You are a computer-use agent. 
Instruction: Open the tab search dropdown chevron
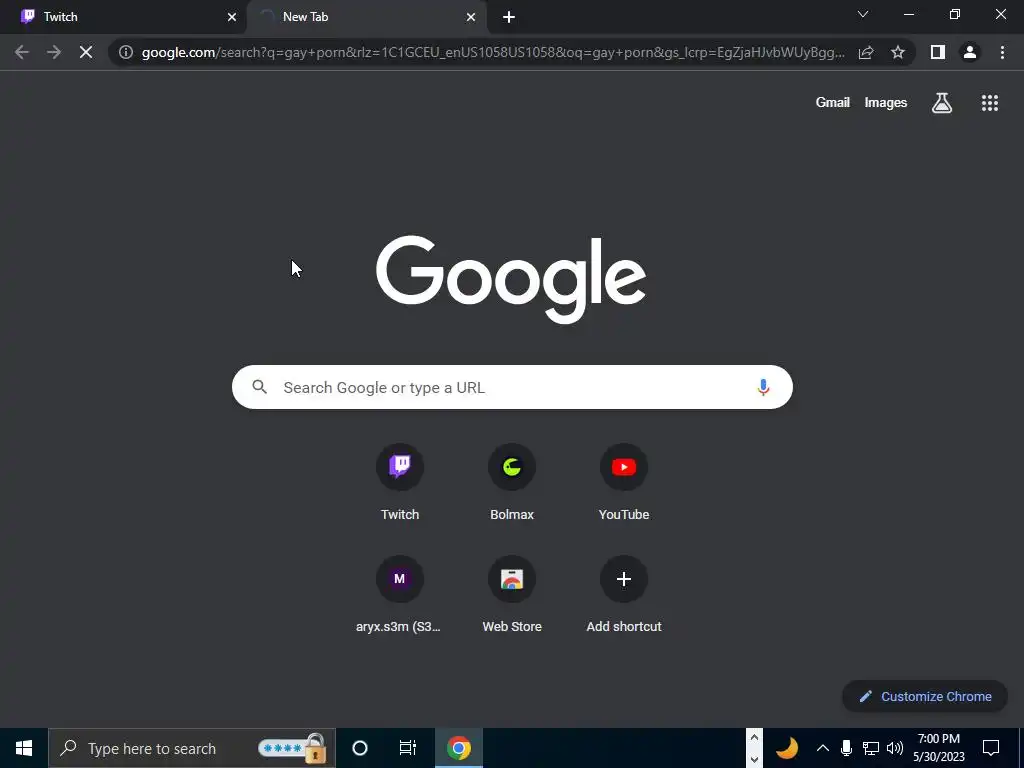click(863, 14)
